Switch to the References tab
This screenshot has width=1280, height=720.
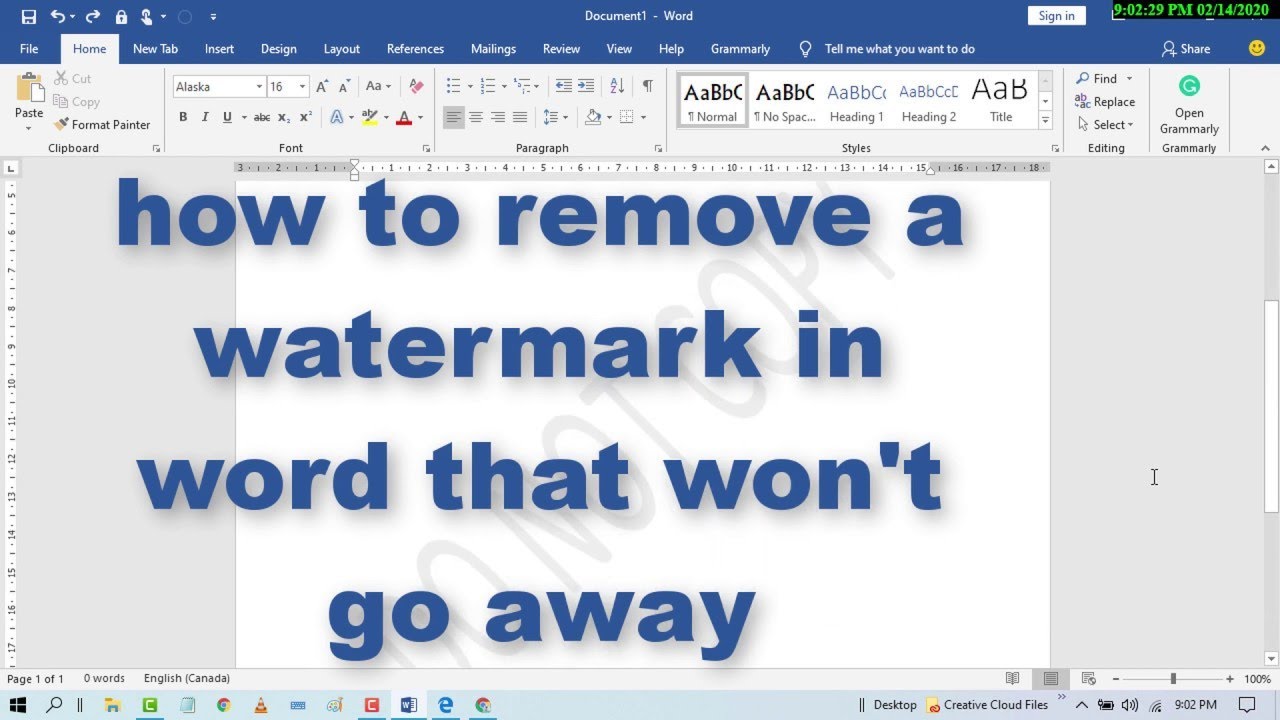tap(415, 49)
